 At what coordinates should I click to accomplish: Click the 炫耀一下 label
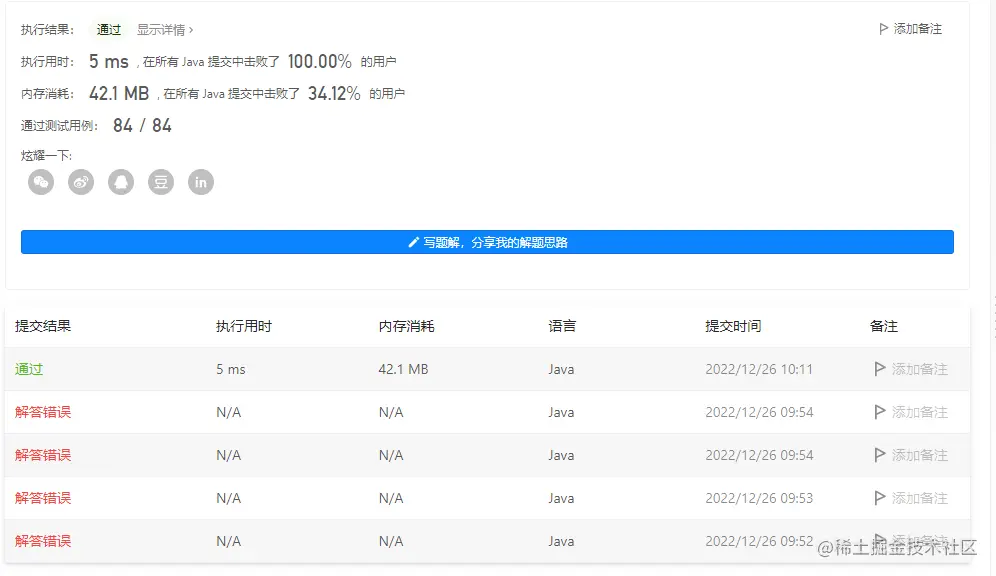click(x=46, y=156)
